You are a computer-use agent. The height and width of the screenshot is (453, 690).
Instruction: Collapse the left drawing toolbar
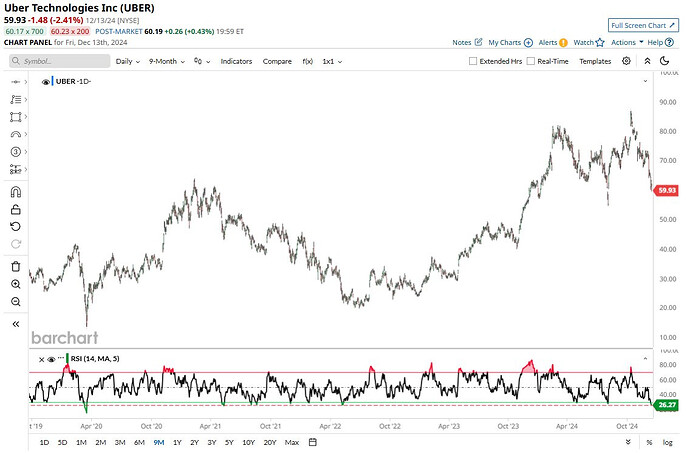15,324
